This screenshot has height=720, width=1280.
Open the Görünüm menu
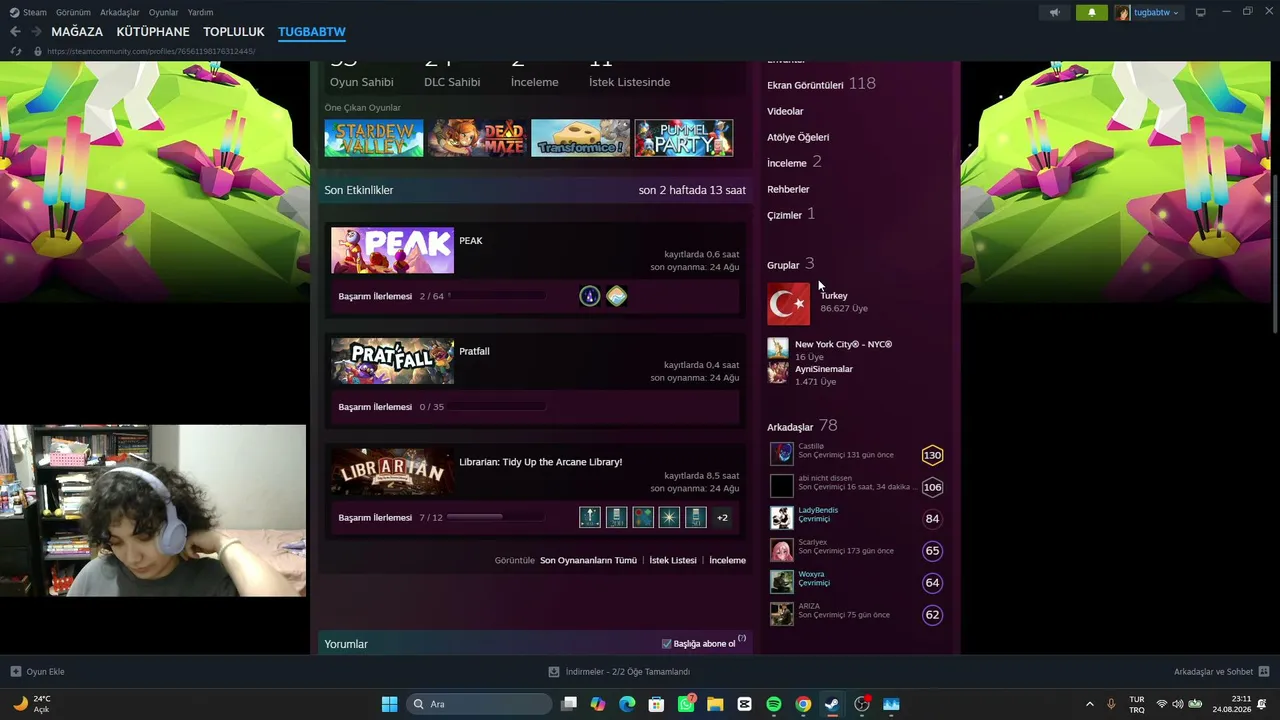pyautogui.click(x=73, y=12)
